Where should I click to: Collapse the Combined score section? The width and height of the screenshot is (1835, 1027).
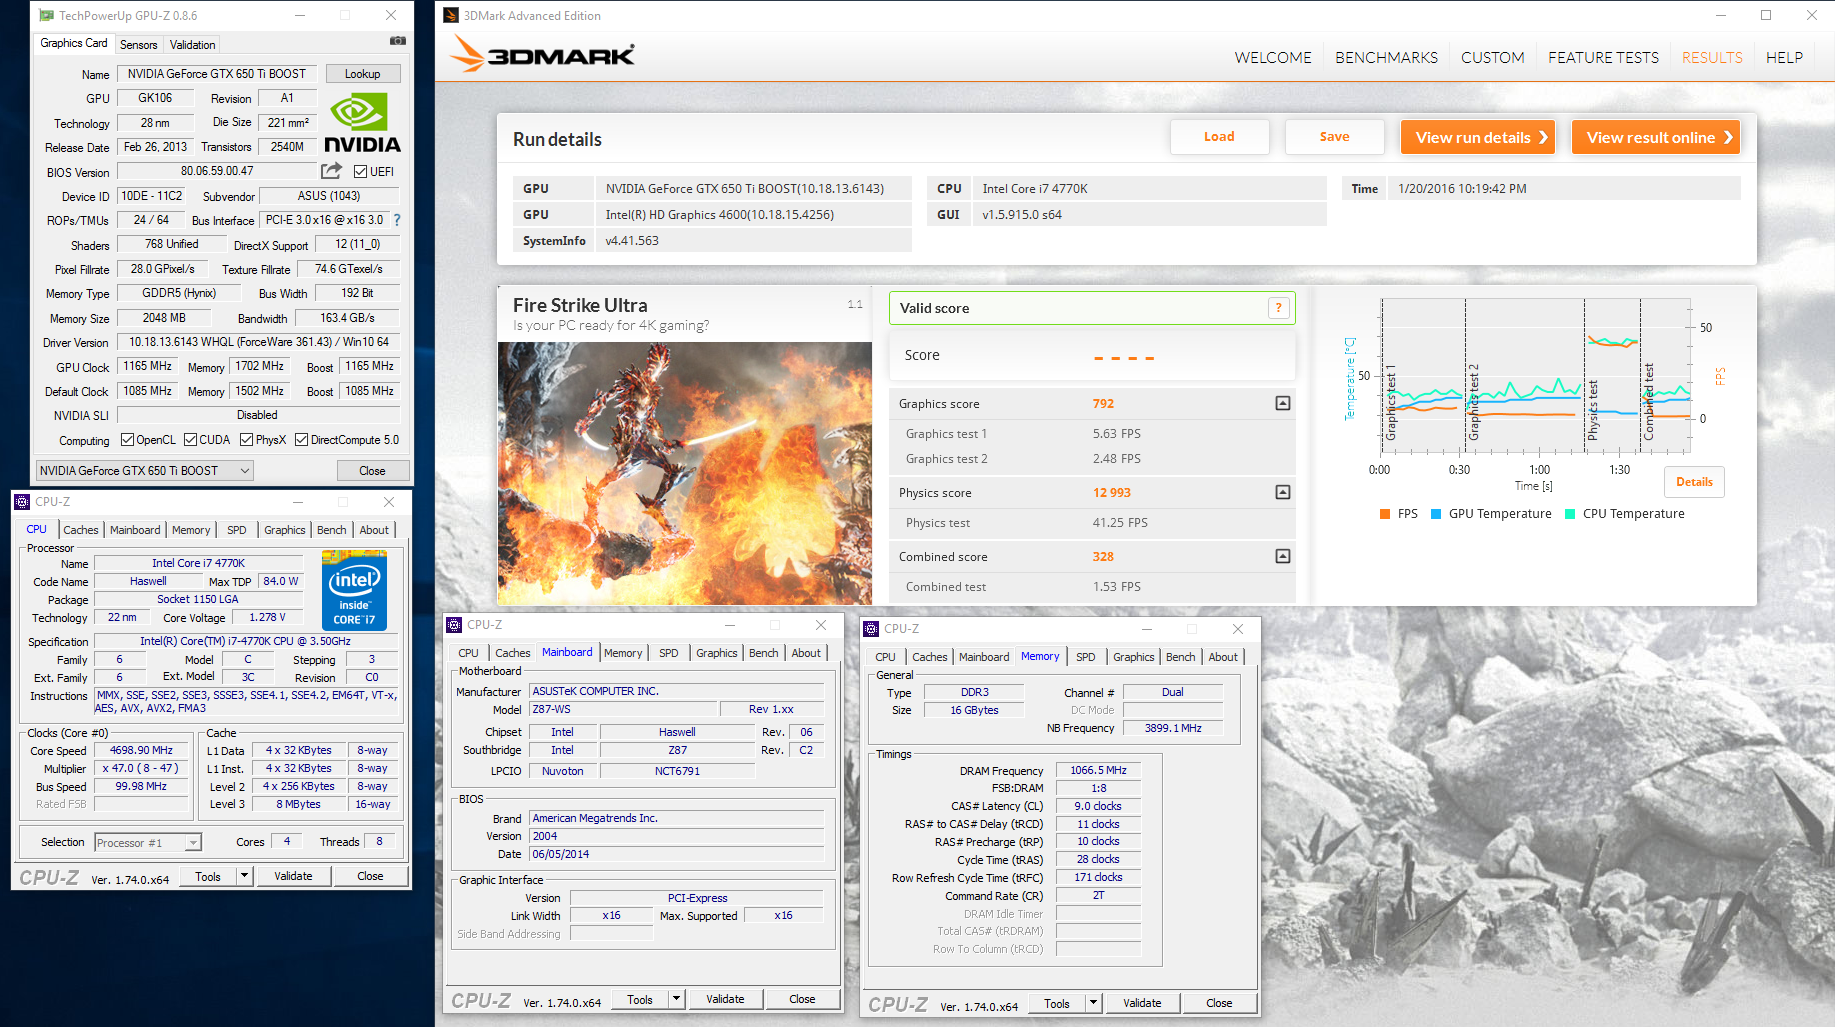click(x=1283, y=556)
